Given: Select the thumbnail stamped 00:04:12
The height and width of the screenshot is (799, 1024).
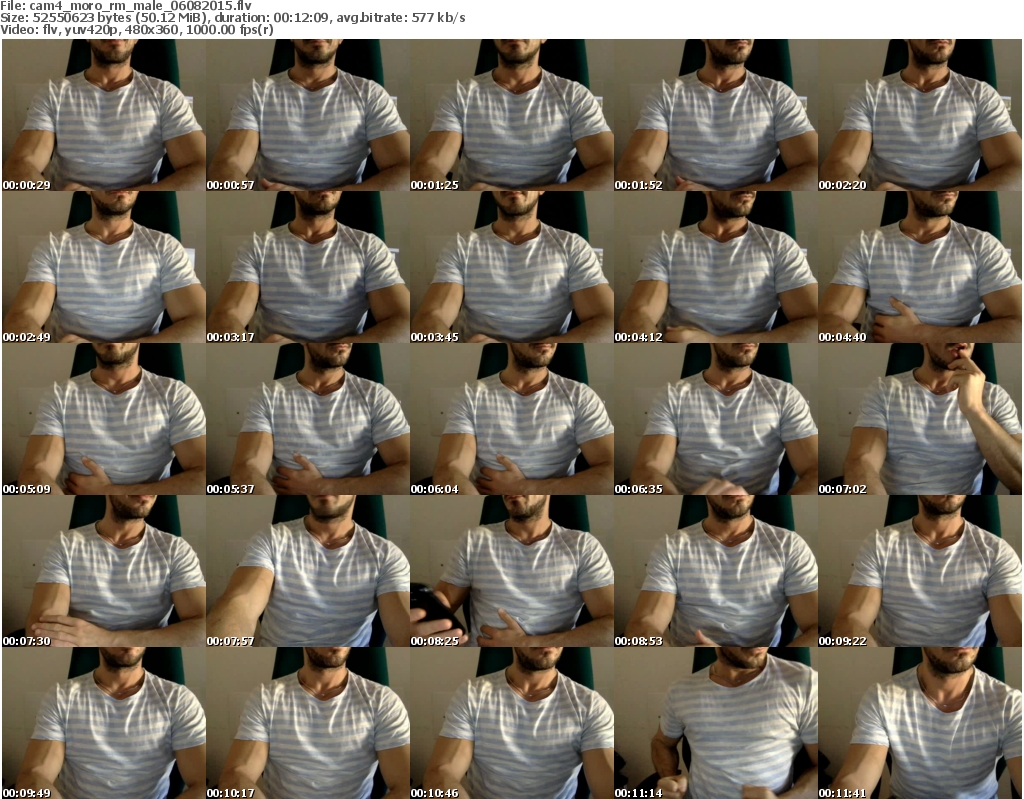Looking at the screenshot, I should pyautogui.click(x=716, y=267).
